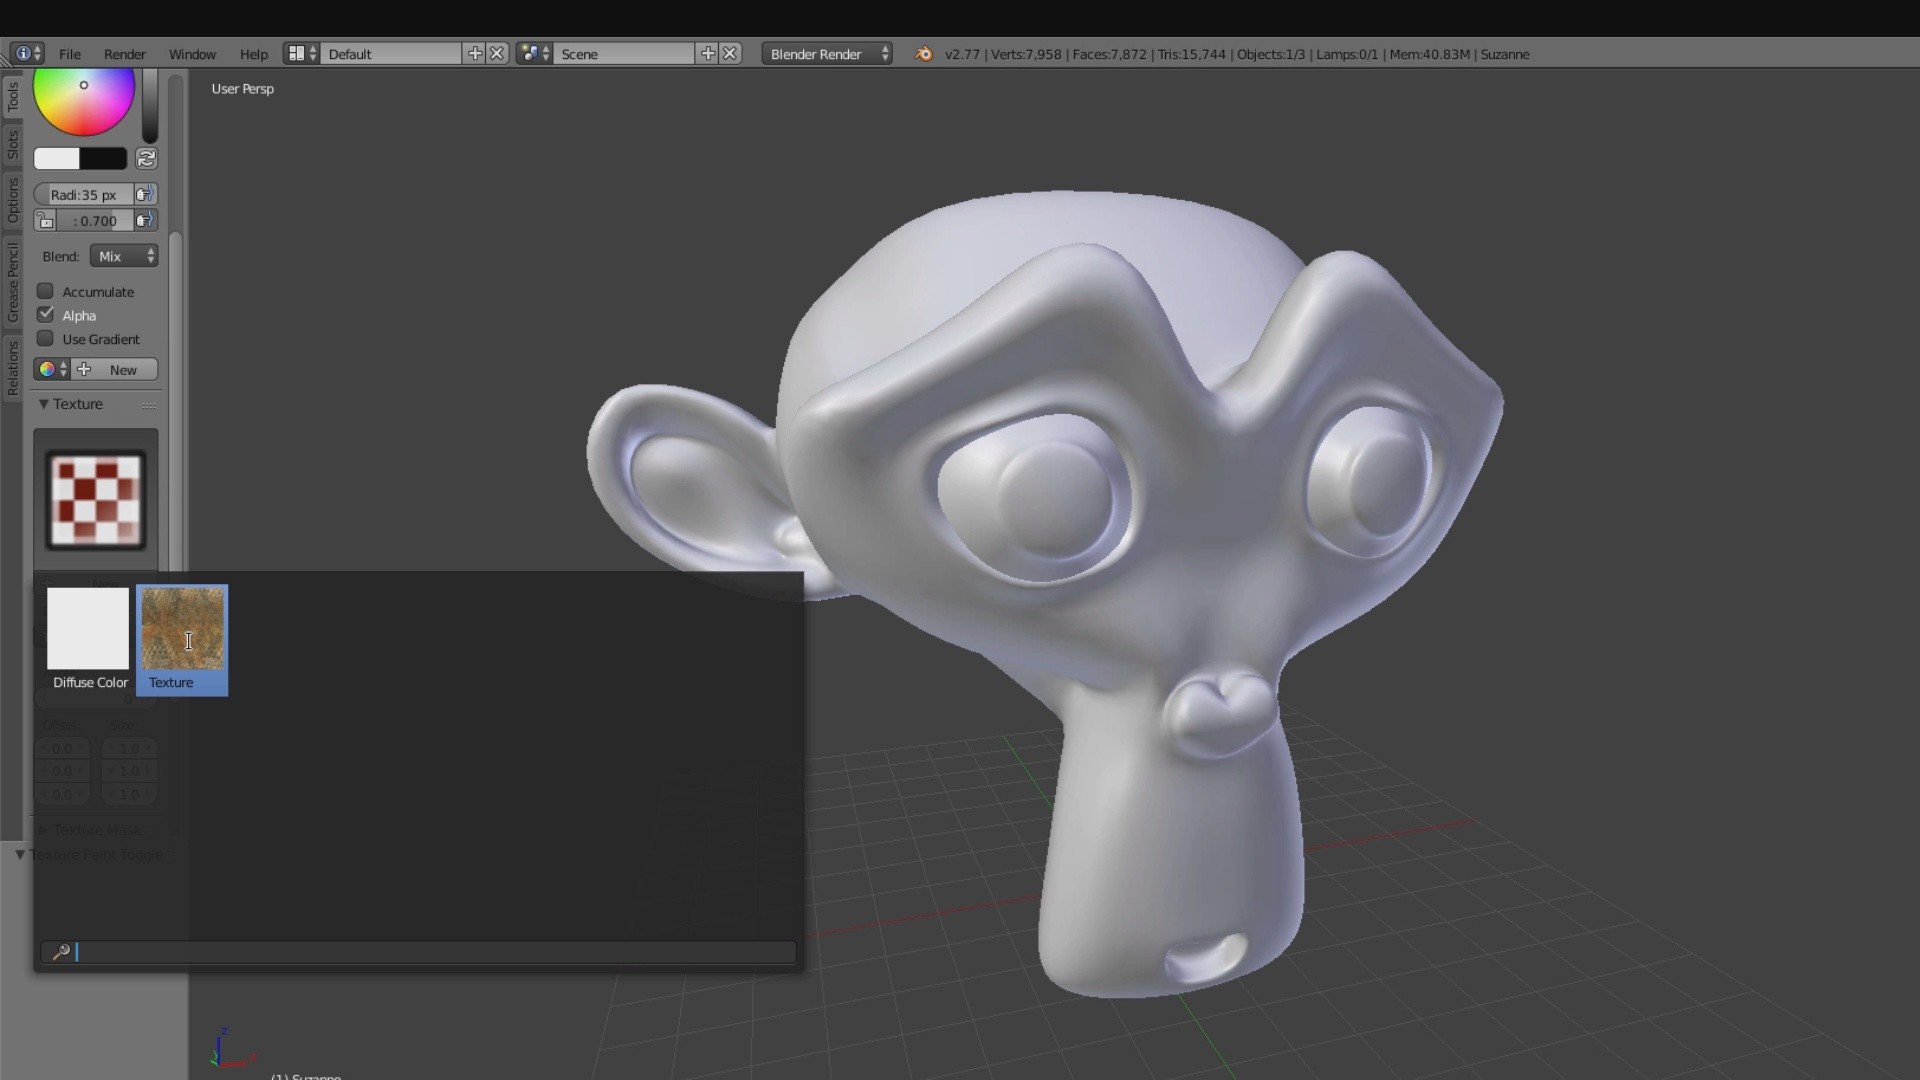Click the tool shelf vertical scrollbar
This screenshot has height=1080, width=1920.
176,400
